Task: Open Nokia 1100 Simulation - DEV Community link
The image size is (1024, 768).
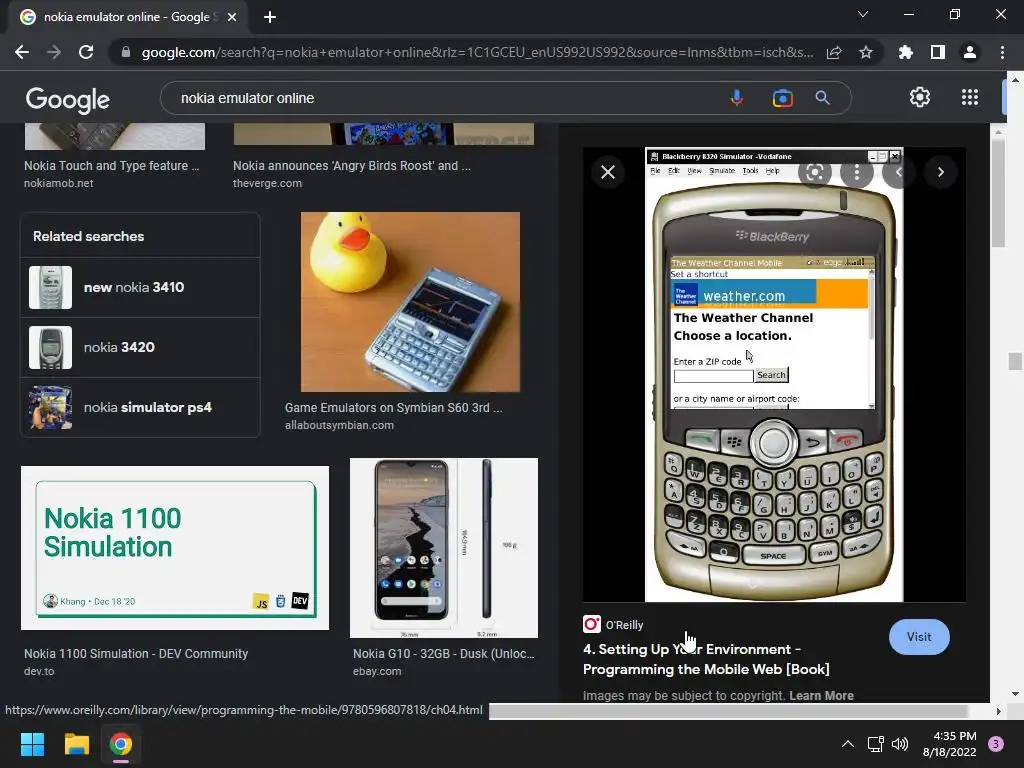Action: 136,654
